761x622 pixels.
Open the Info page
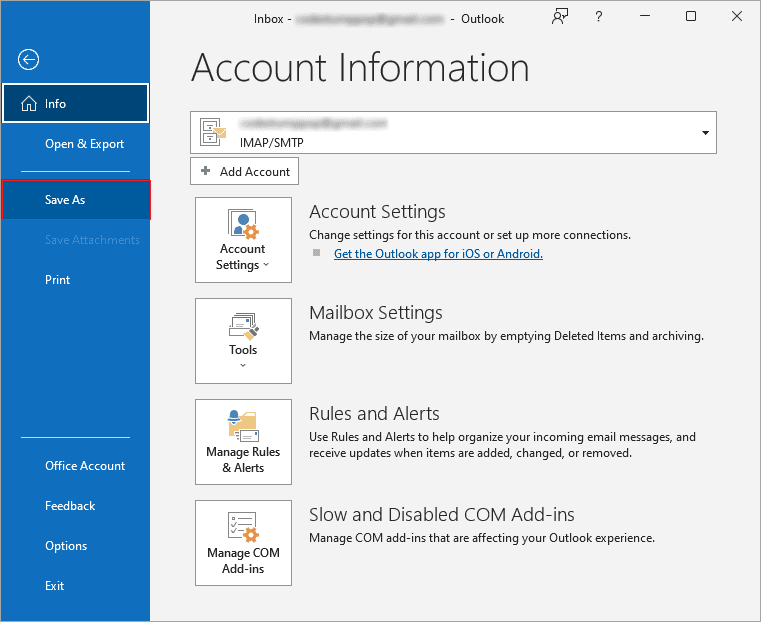pyautogui.click(x=75, y=103)
